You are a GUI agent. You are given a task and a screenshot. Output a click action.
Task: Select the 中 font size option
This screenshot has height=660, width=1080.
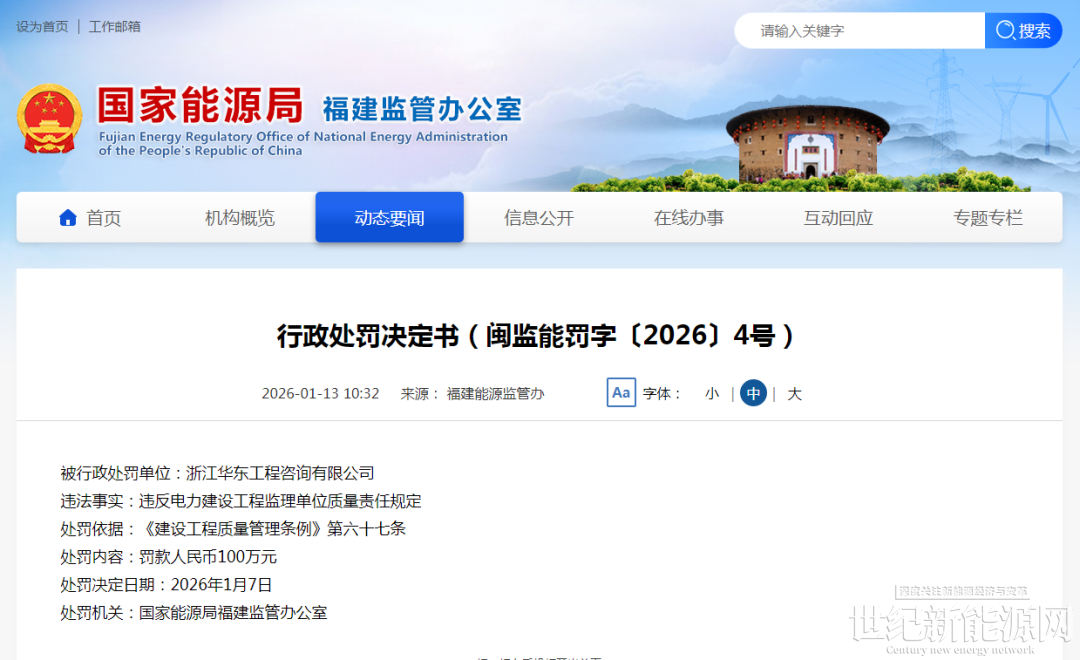(753, 394)
